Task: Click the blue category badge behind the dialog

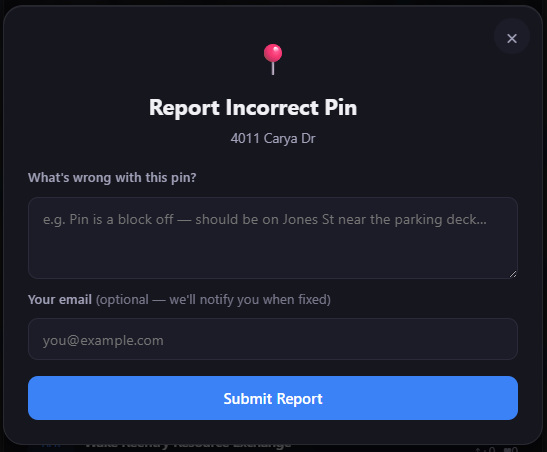Action: (51, 446)
